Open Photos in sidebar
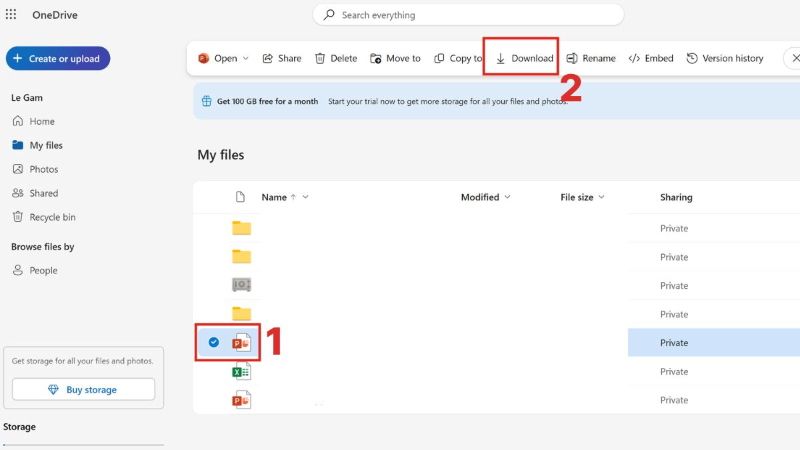Screen dimensions: 800x450 click(35, 169)
